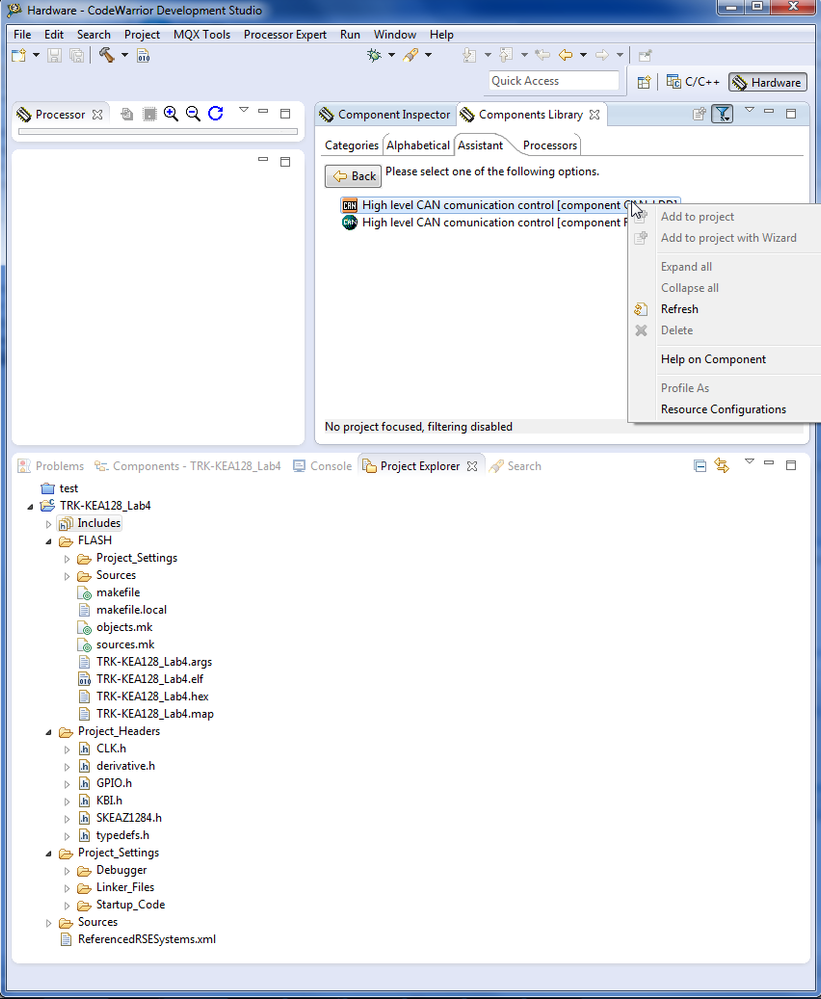Zoom in on Processor view
This screenshot has width=821, height=999.
point(171,114)
